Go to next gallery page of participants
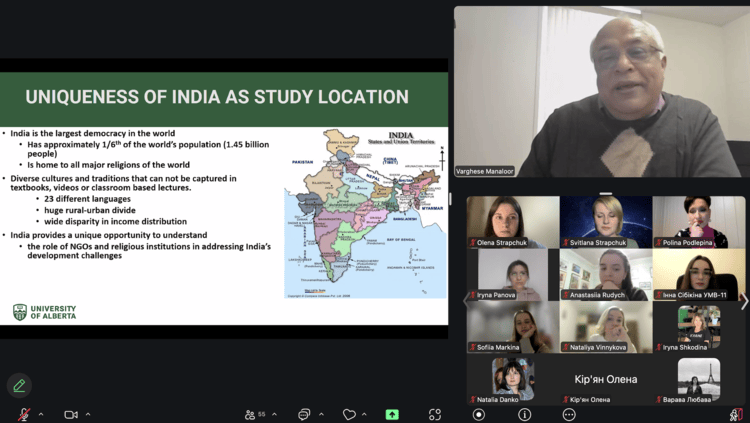This screenshot has width=750, height=423. pyautogui.click(x=743, y=301)
